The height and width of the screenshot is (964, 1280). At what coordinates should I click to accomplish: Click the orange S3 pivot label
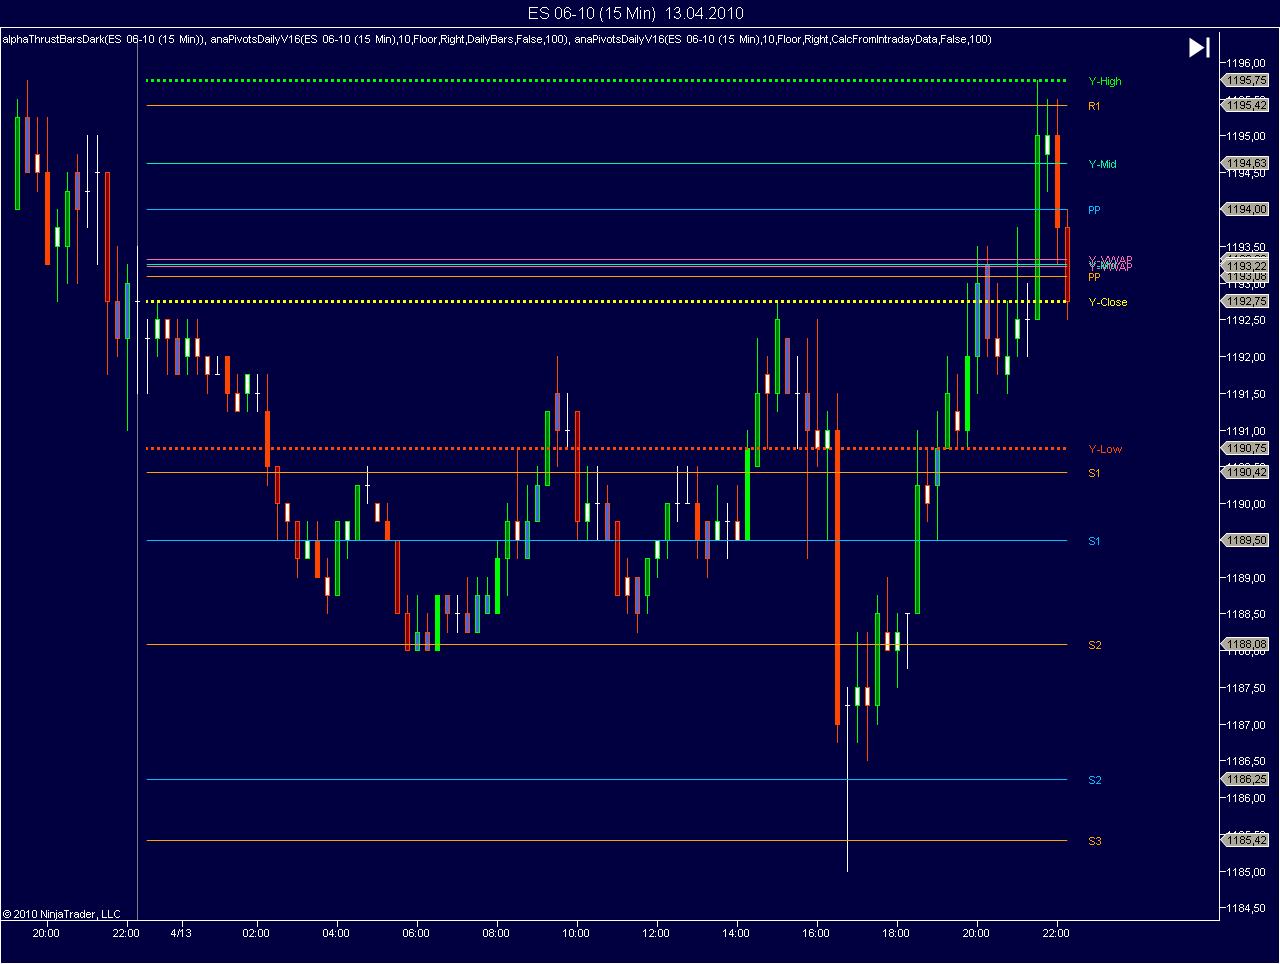pos(1094,841)
